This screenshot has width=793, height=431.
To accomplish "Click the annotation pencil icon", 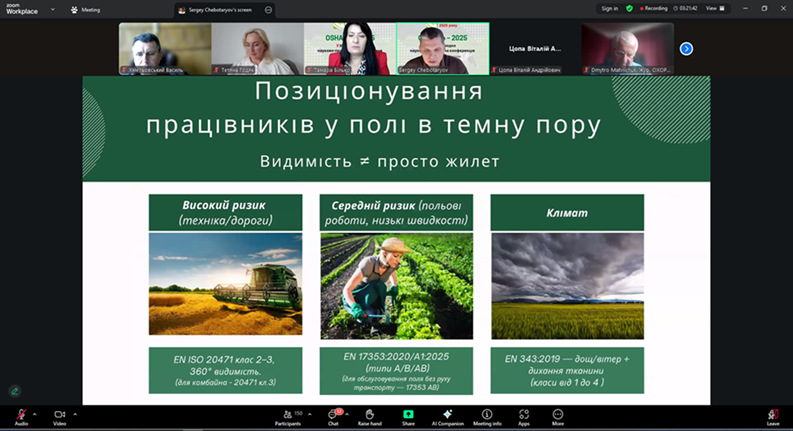I will coord(15,391).
